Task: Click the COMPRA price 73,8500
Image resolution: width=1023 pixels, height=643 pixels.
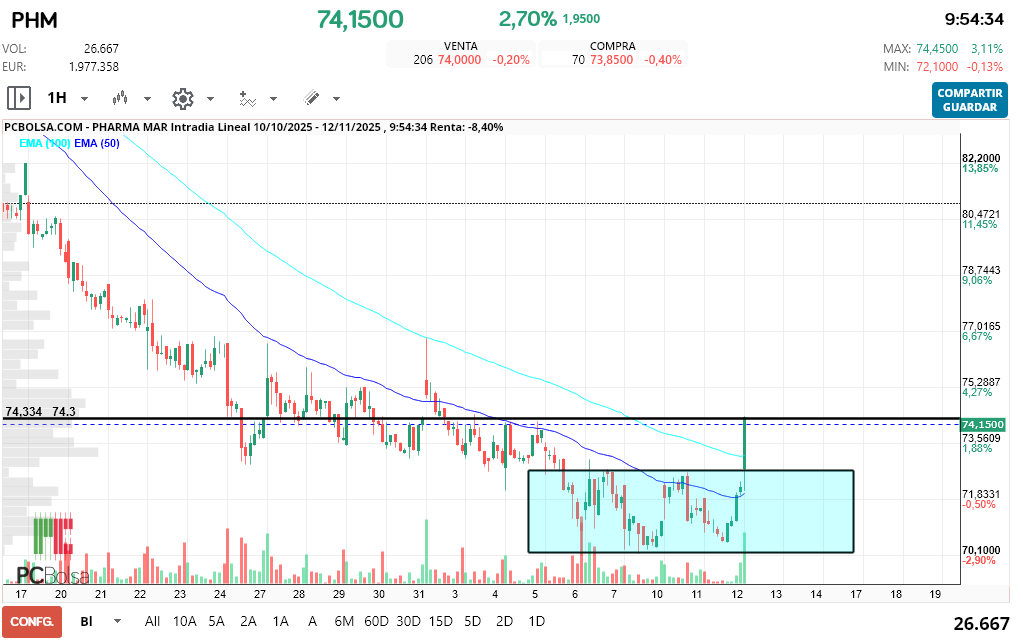Action: (611, 60)
